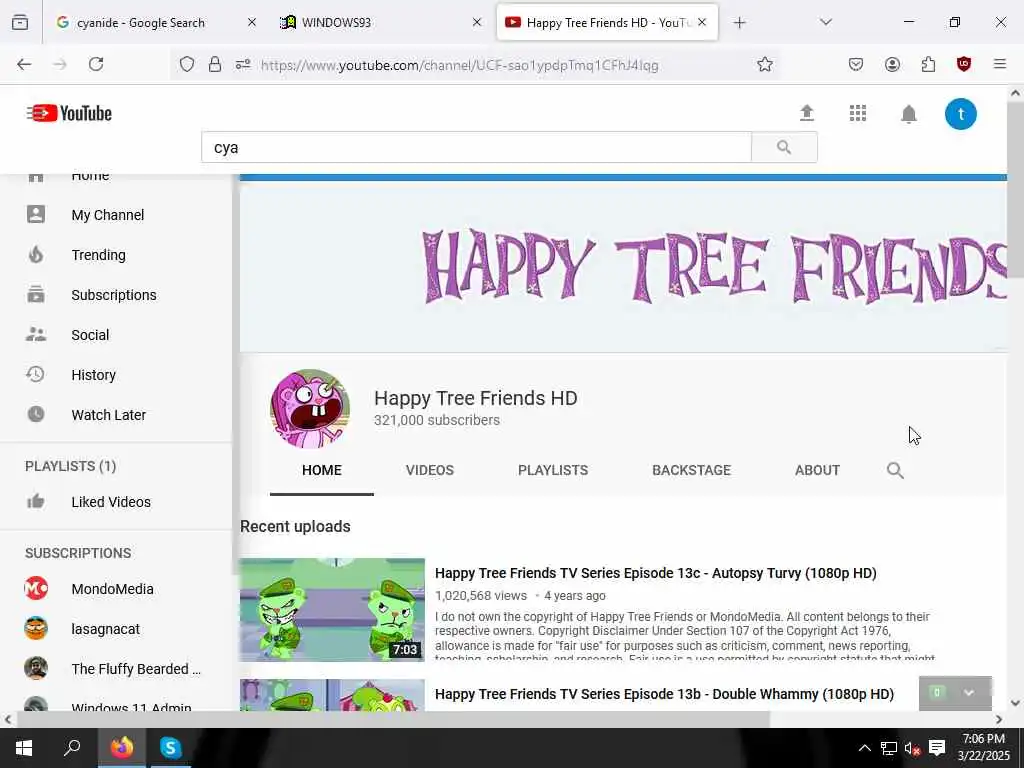Open the Firefox hamburger menu

[999, 64]
